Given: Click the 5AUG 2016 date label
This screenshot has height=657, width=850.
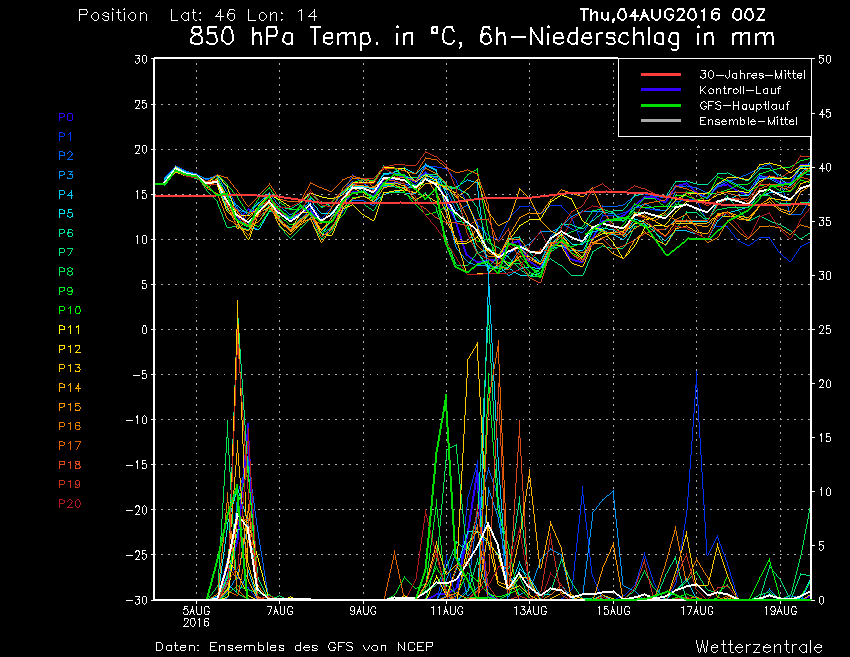Looking at the screenshot, I should click(x=197, y=615).
